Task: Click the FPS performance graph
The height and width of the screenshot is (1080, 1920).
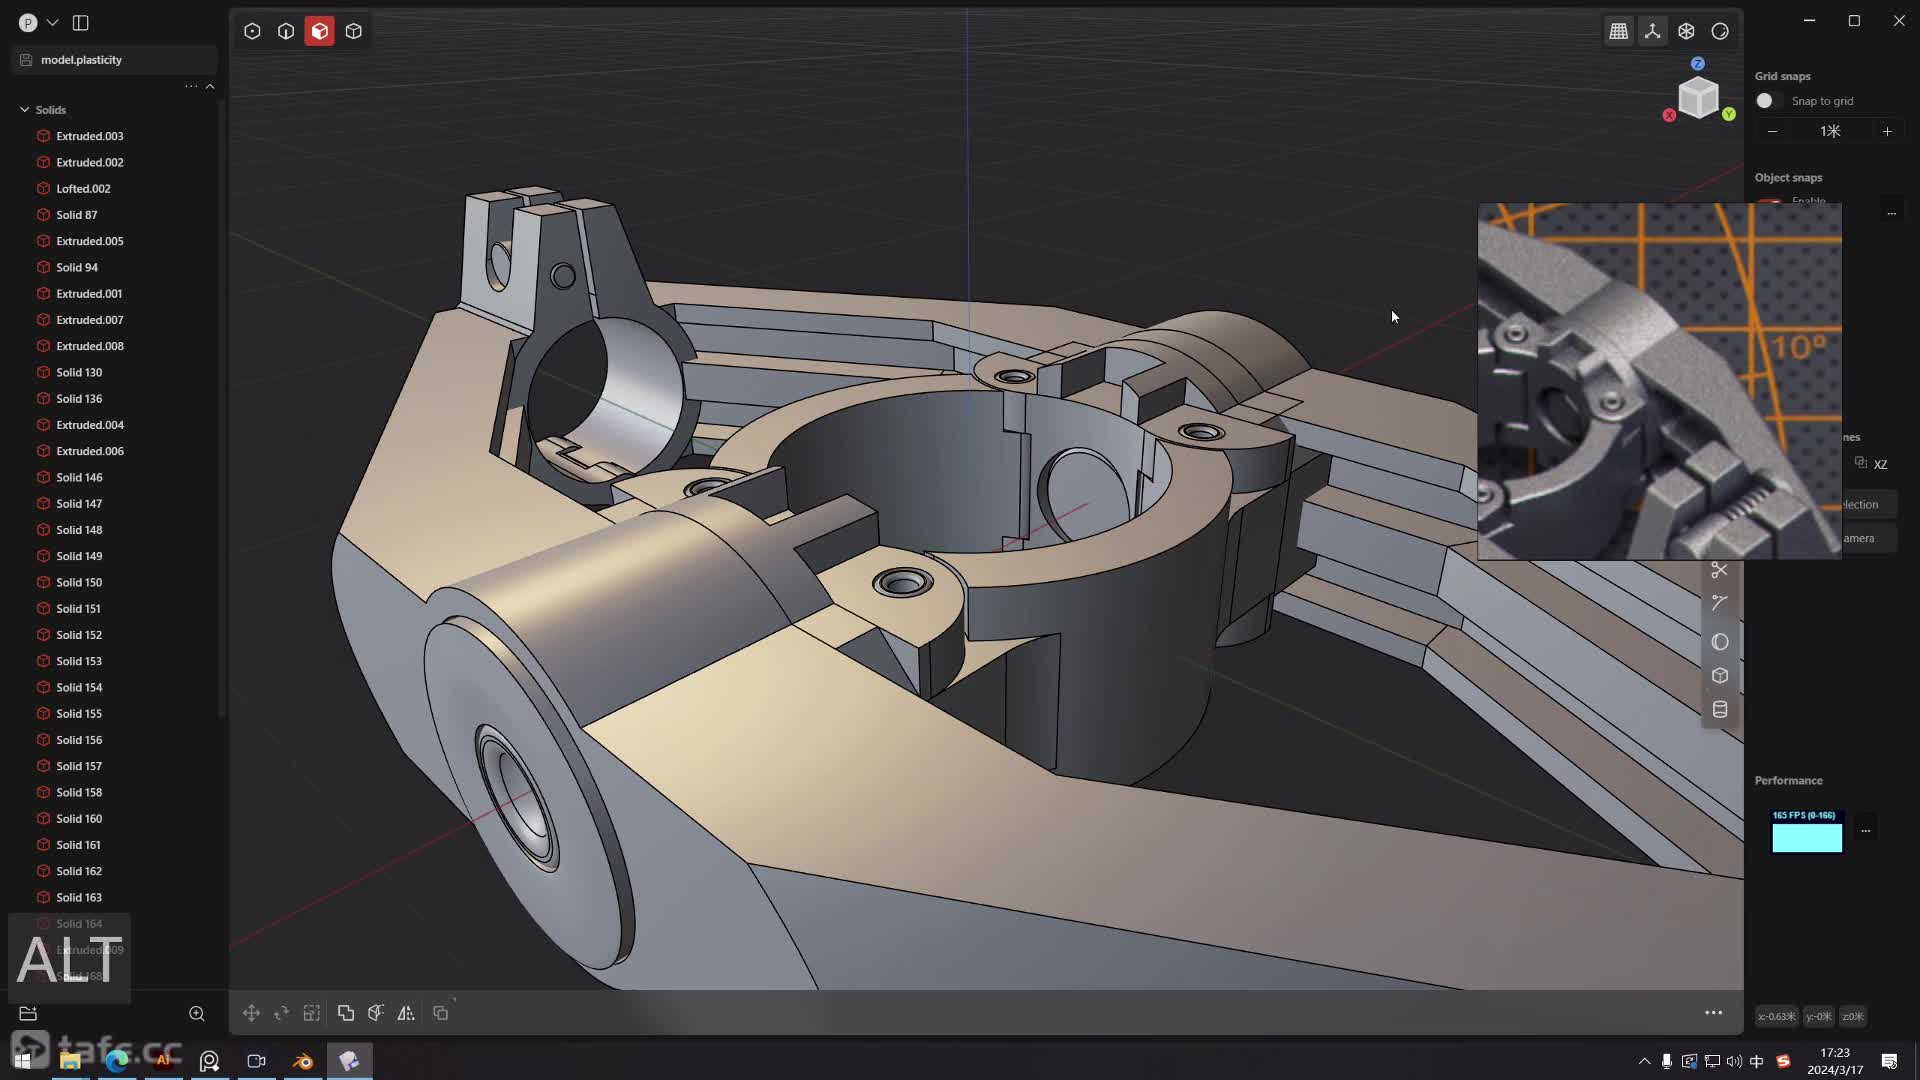Action: point(1807,832)
